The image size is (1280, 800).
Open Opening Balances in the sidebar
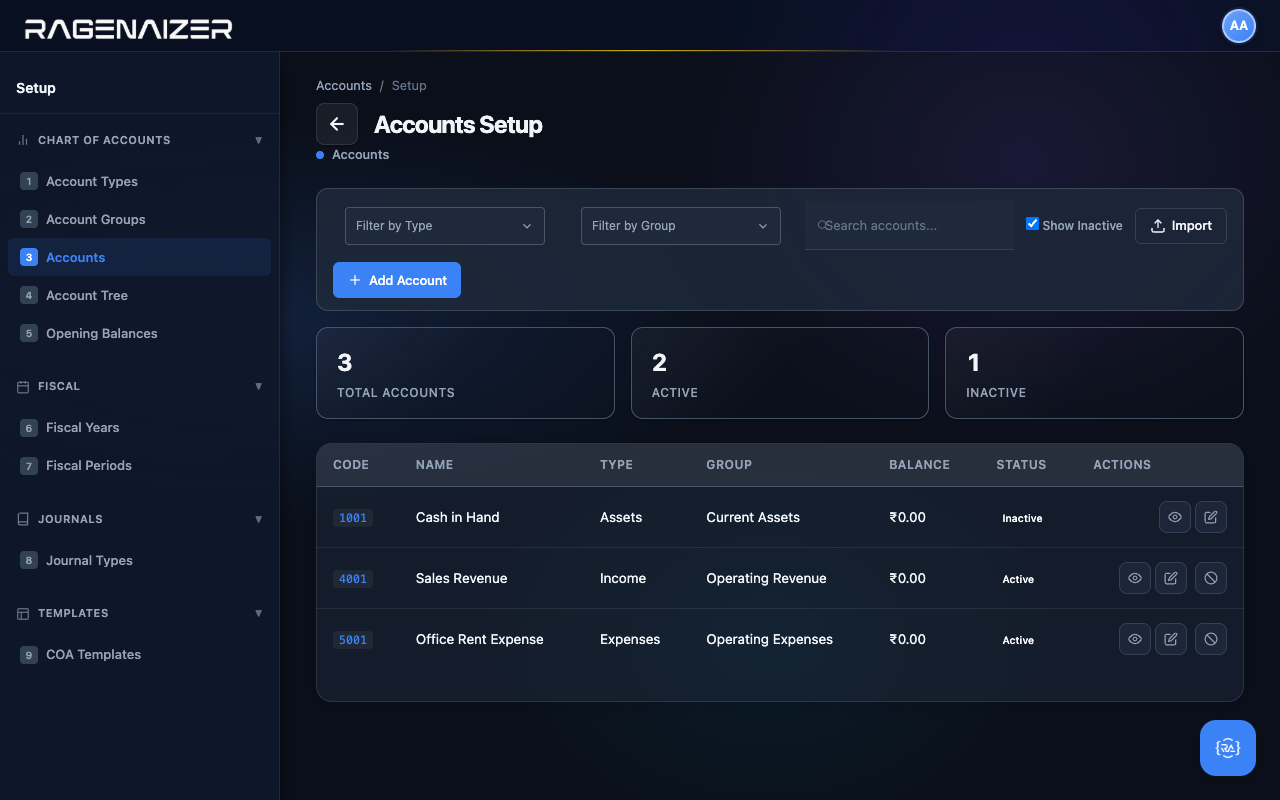[139, 333]
